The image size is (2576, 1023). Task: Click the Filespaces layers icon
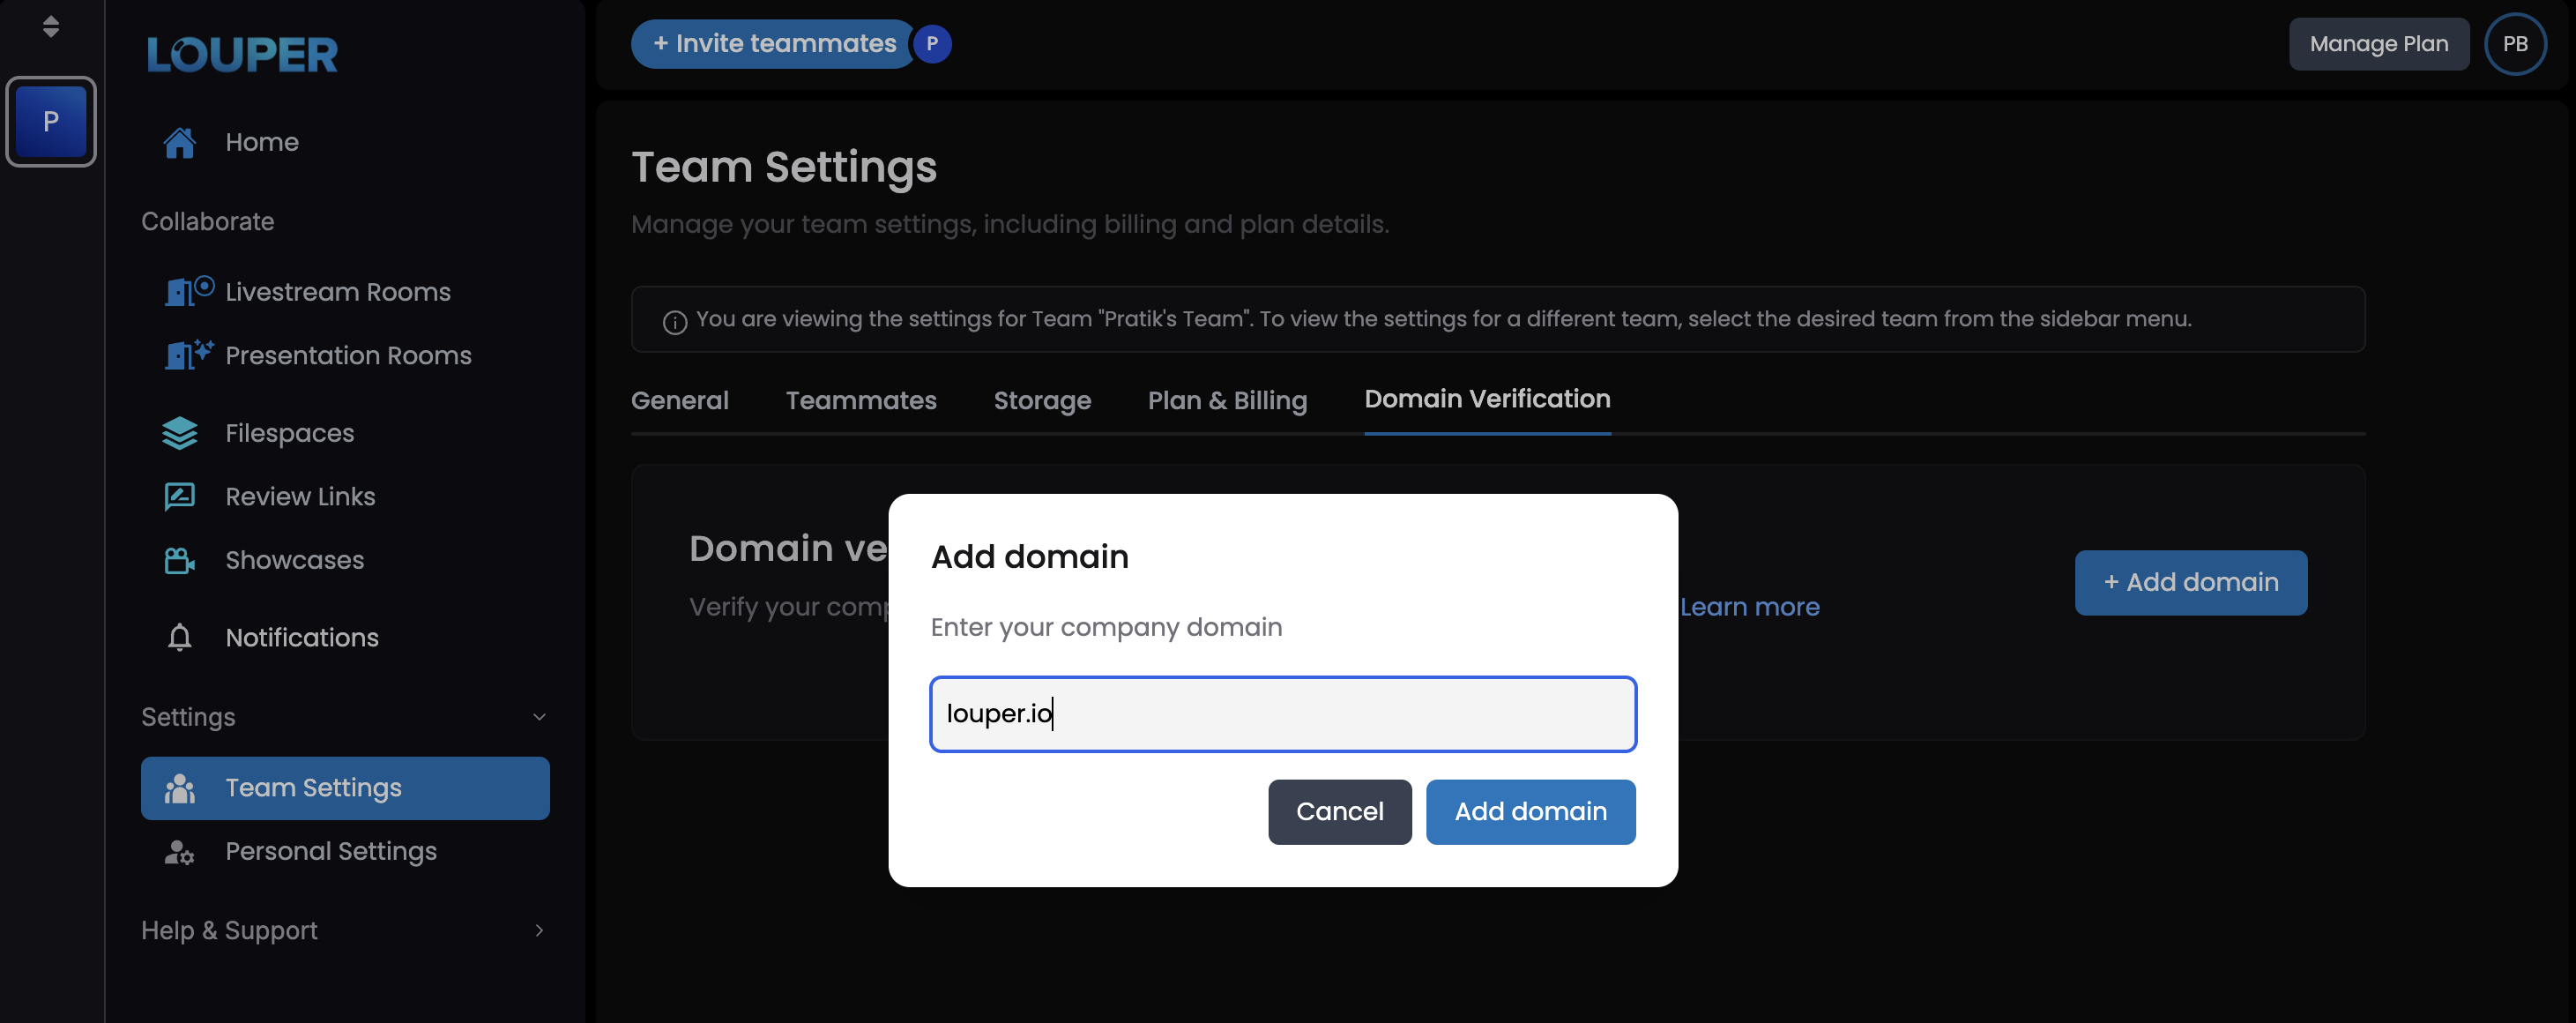[x=179, y=433]
